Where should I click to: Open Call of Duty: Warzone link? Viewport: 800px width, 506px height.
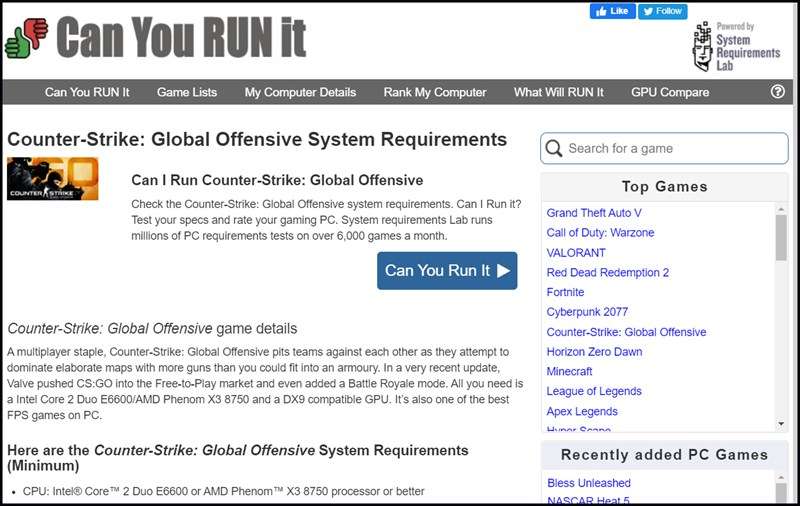(x=600, y=233)
